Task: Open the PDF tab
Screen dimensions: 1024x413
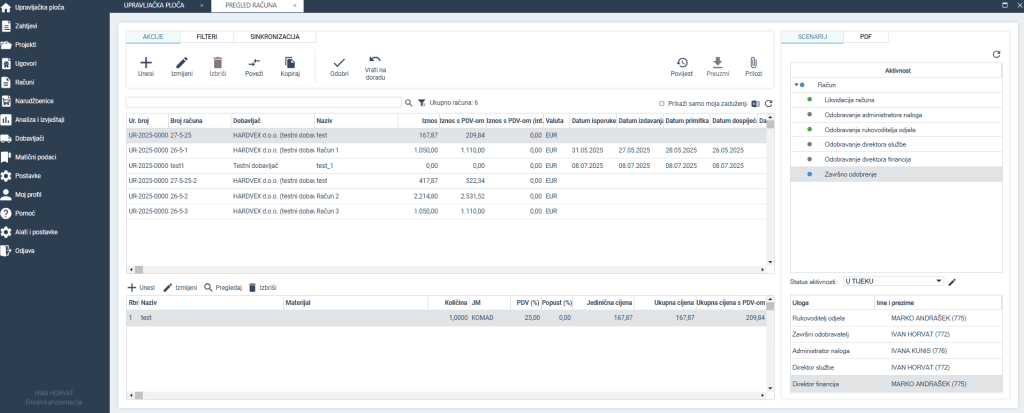Action: coord(866,36)
